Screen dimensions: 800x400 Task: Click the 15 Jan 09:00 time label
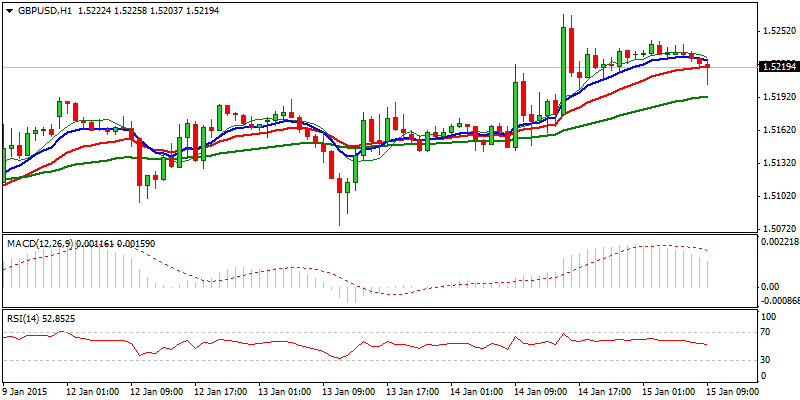pyautogui.click(x=733, y=392)
